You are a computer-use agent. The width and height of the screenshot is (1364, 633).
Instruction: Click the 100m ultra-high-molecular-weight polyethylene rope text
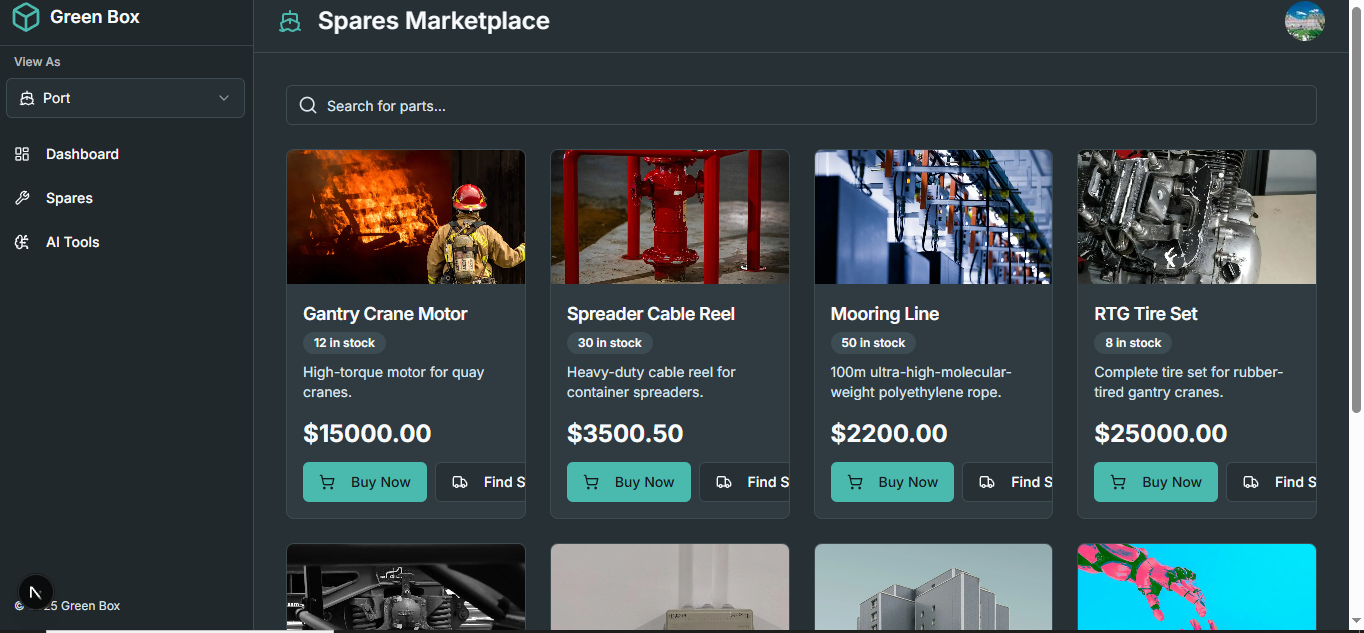921,382
